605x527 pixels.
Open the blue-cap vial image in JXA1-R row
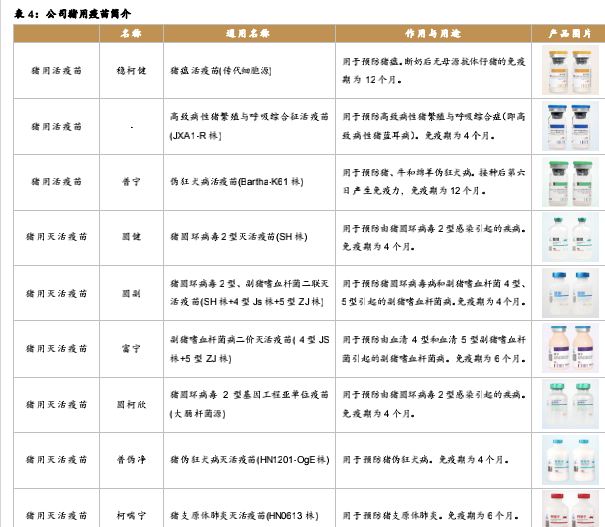coord(570,126)
